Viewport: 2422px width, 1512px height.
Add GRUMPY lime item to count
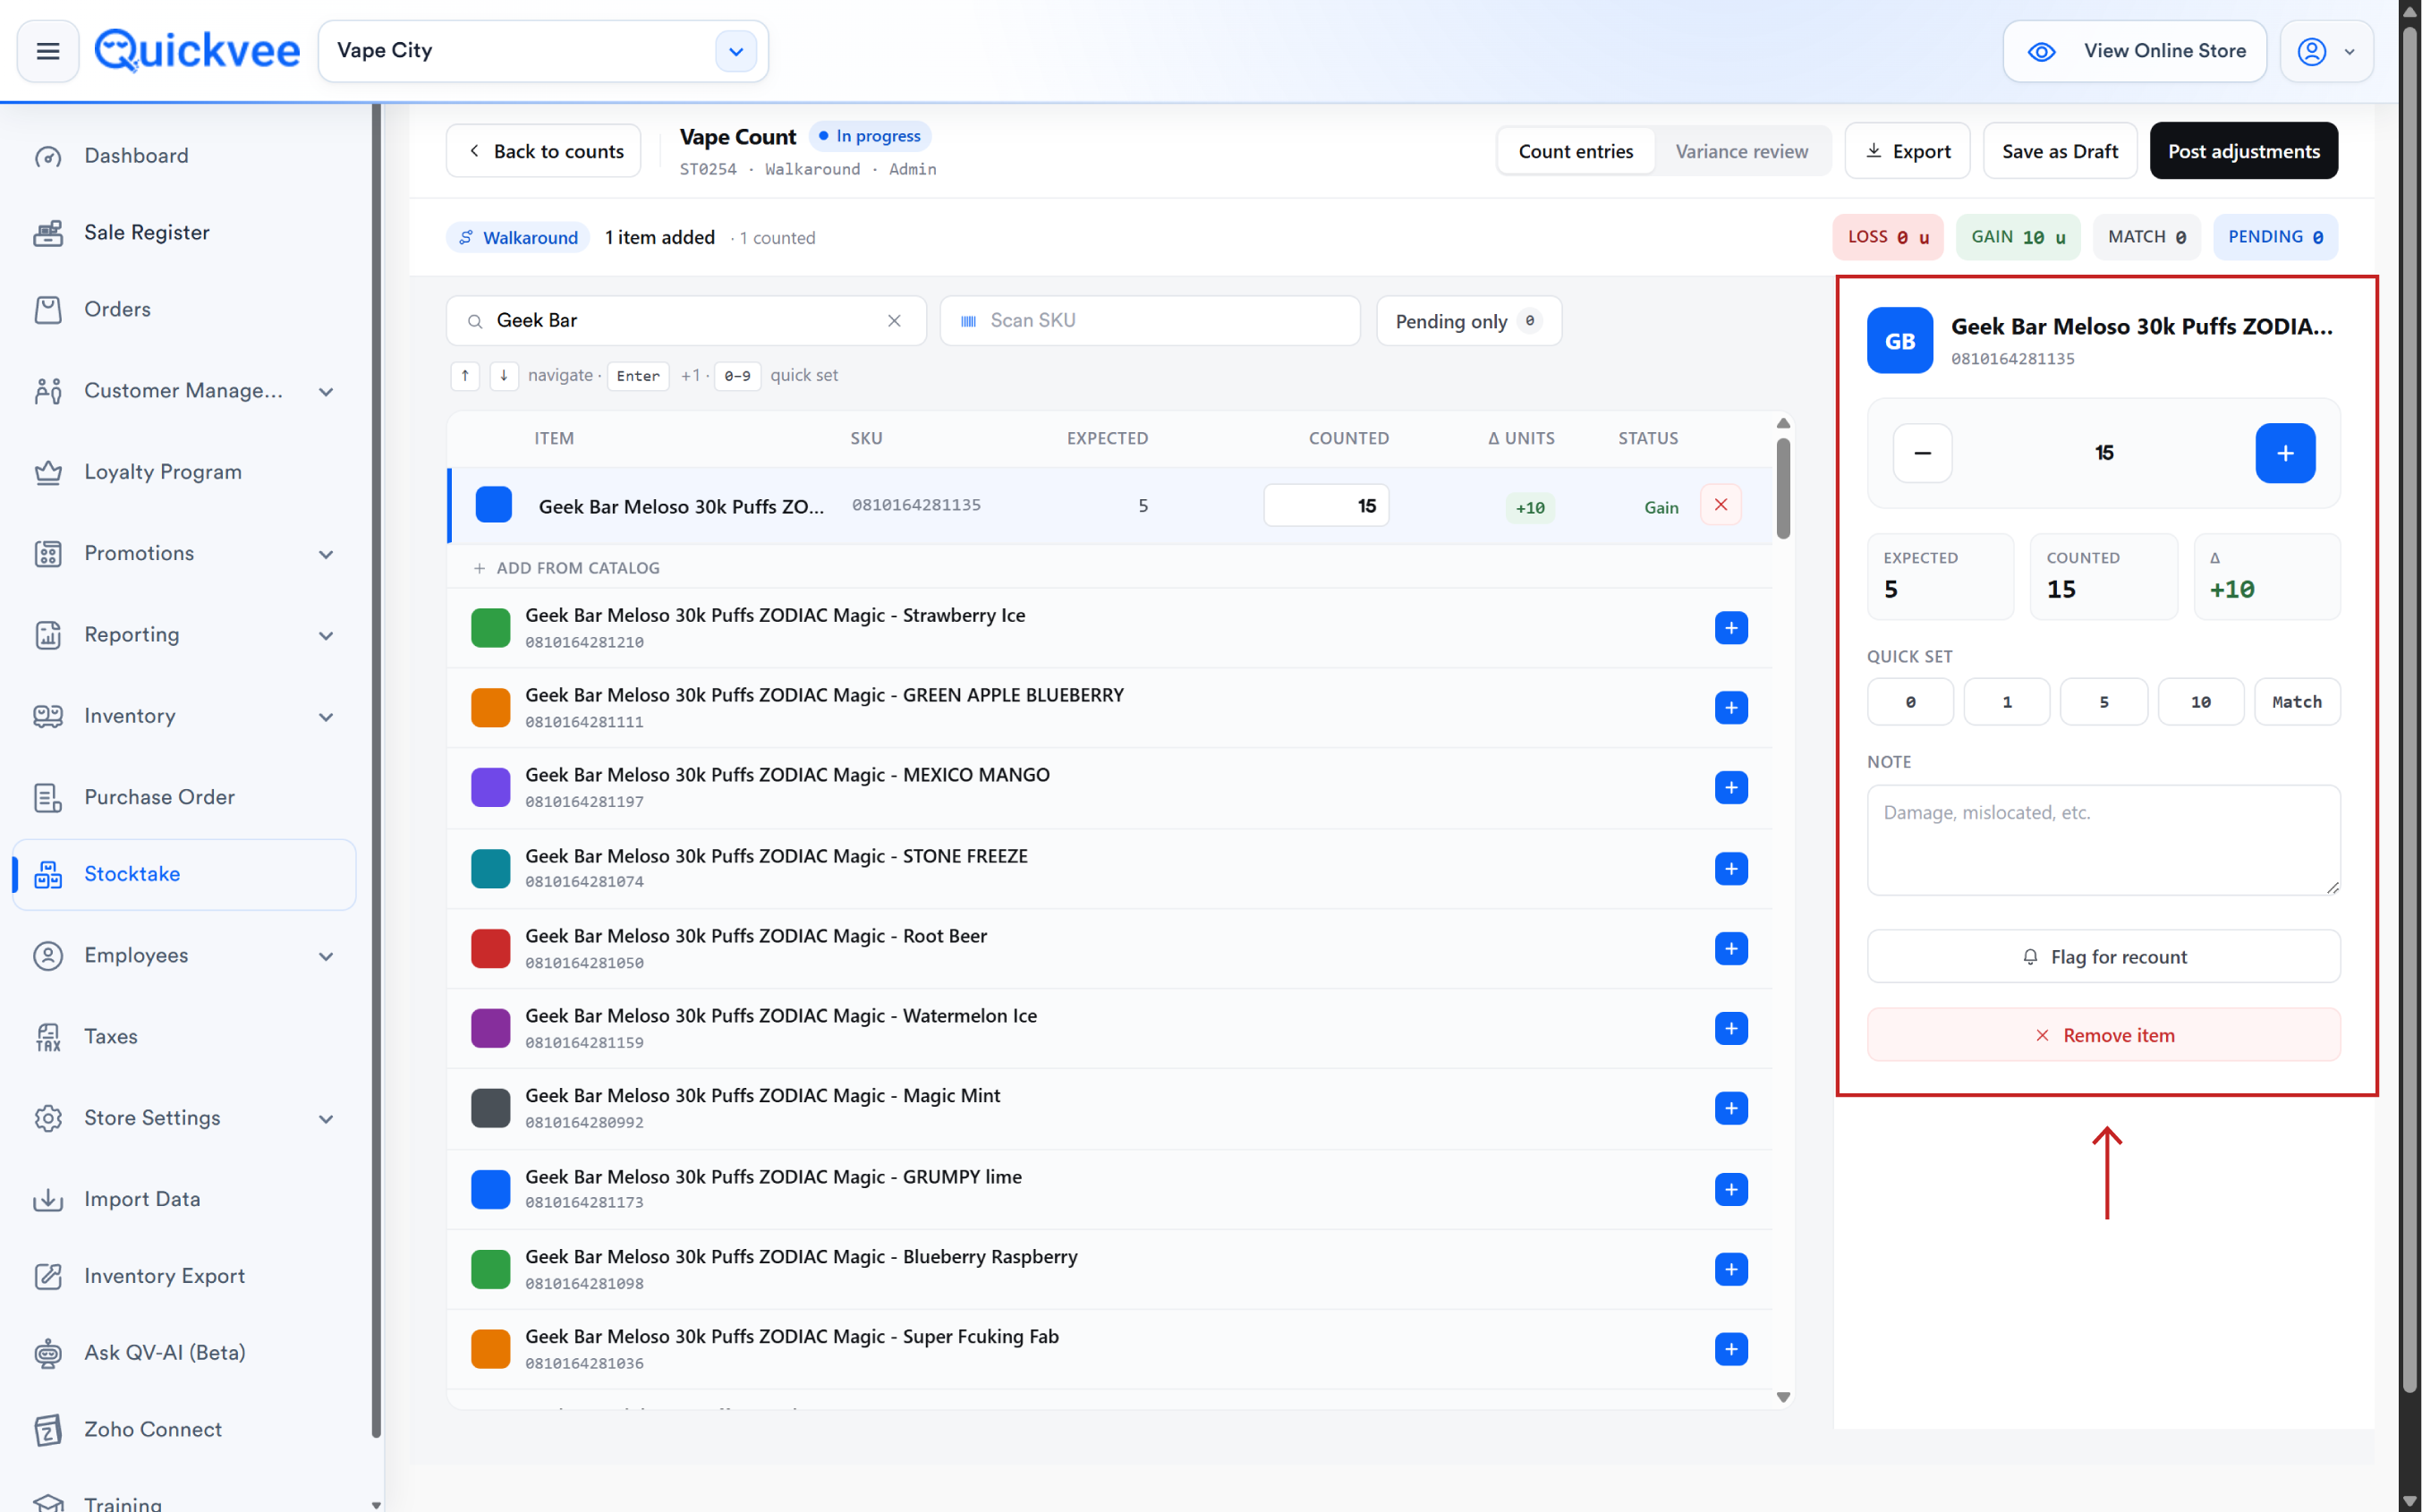1731,1190
